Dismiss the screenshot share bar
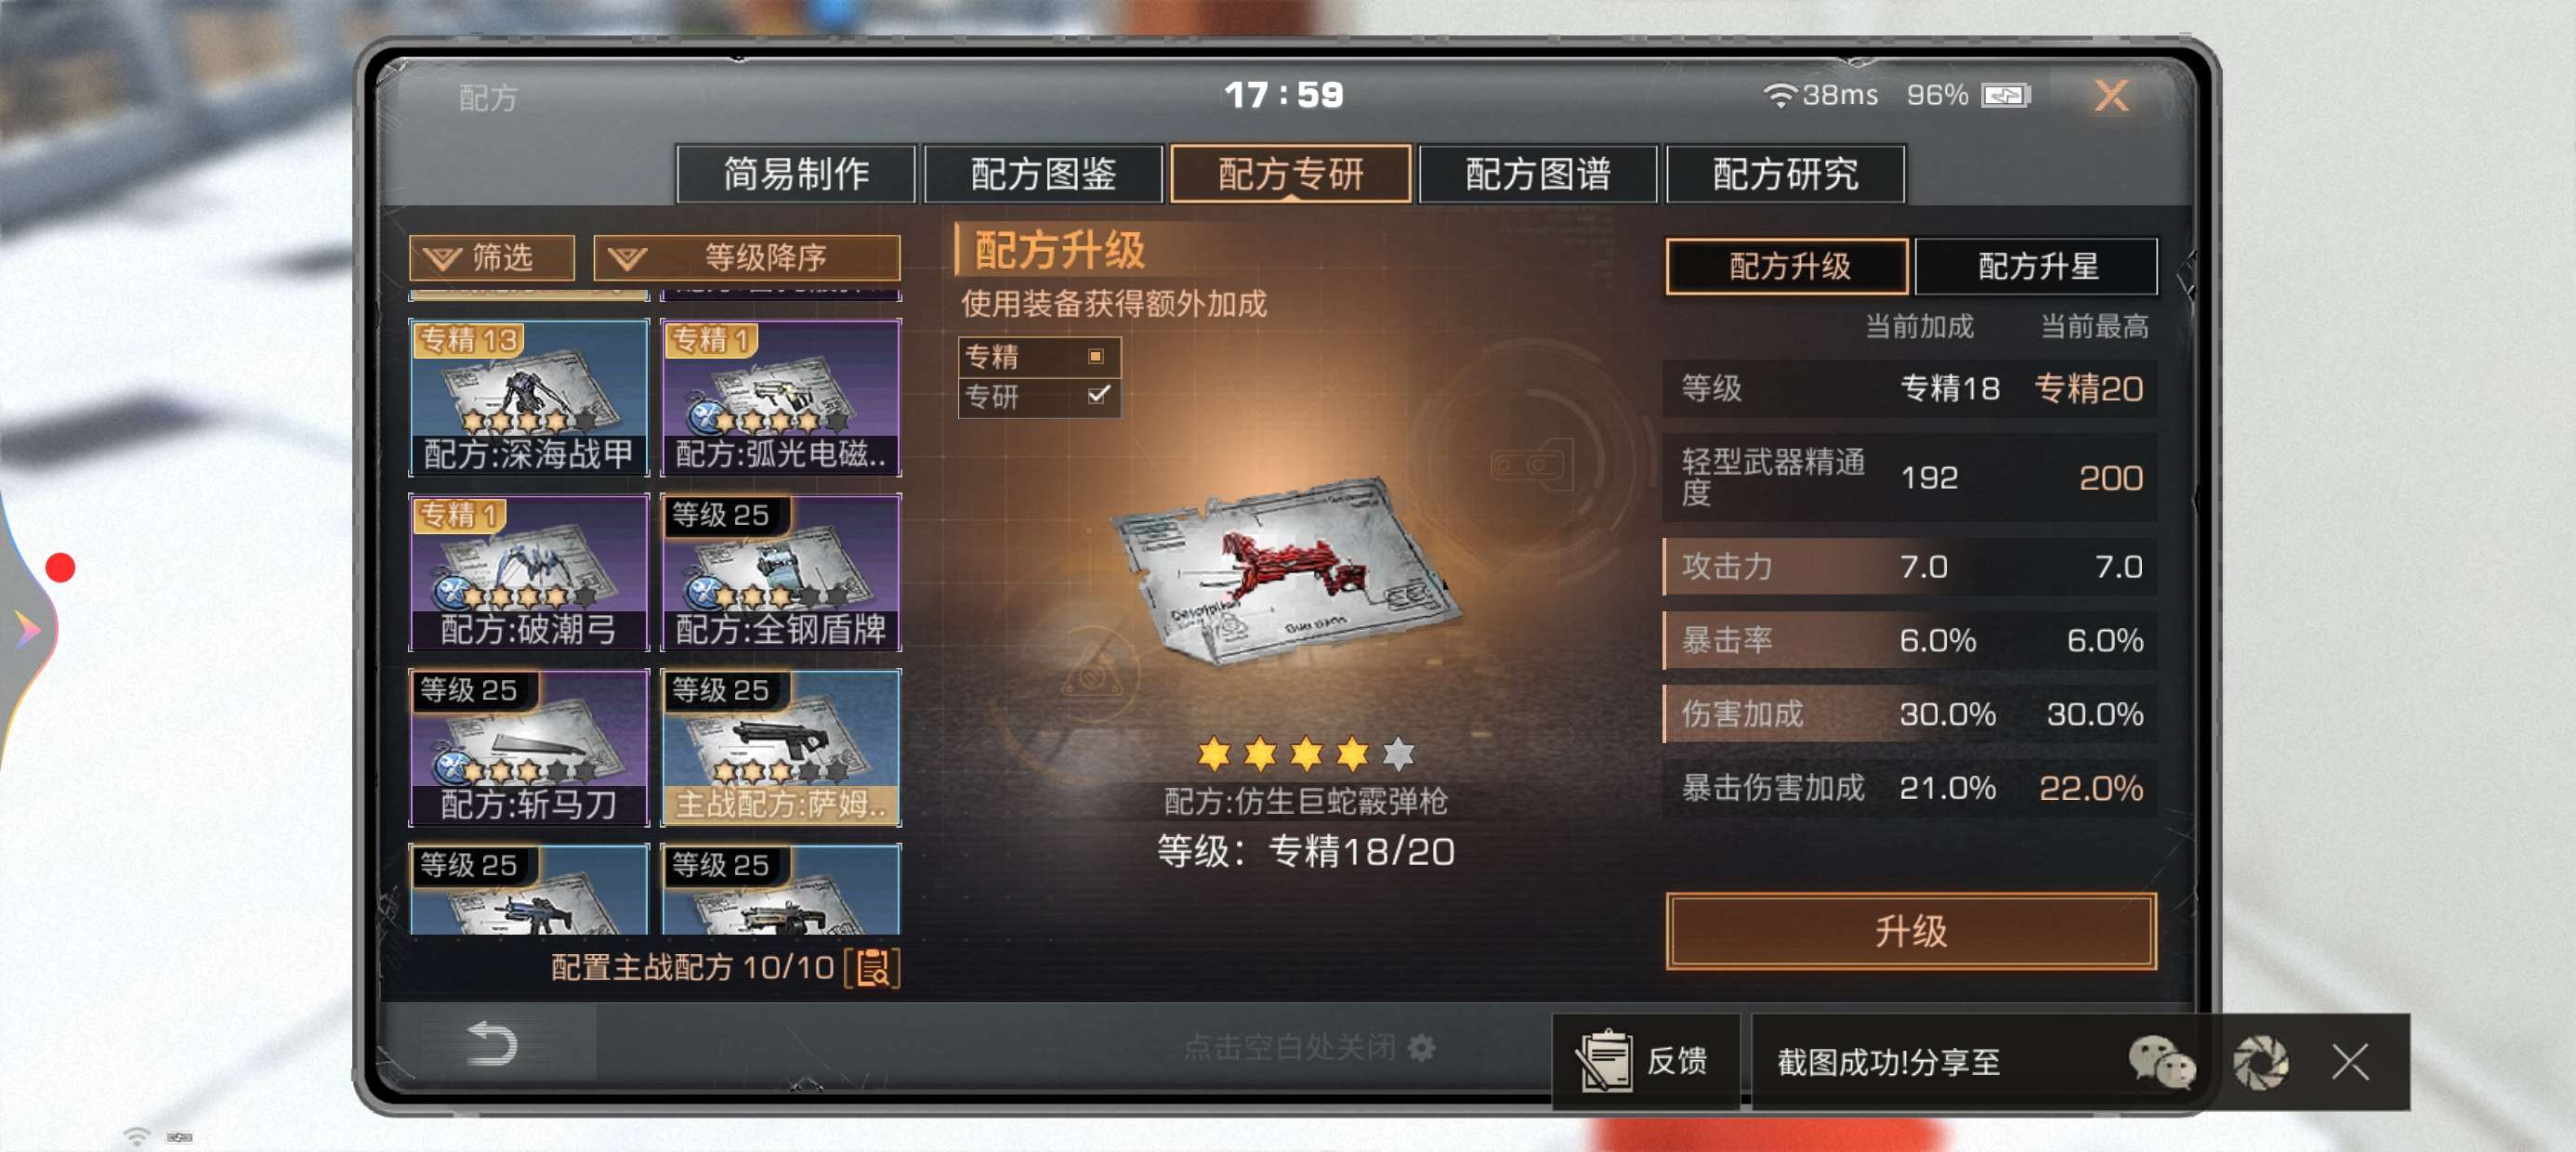 [2350, 1061]
